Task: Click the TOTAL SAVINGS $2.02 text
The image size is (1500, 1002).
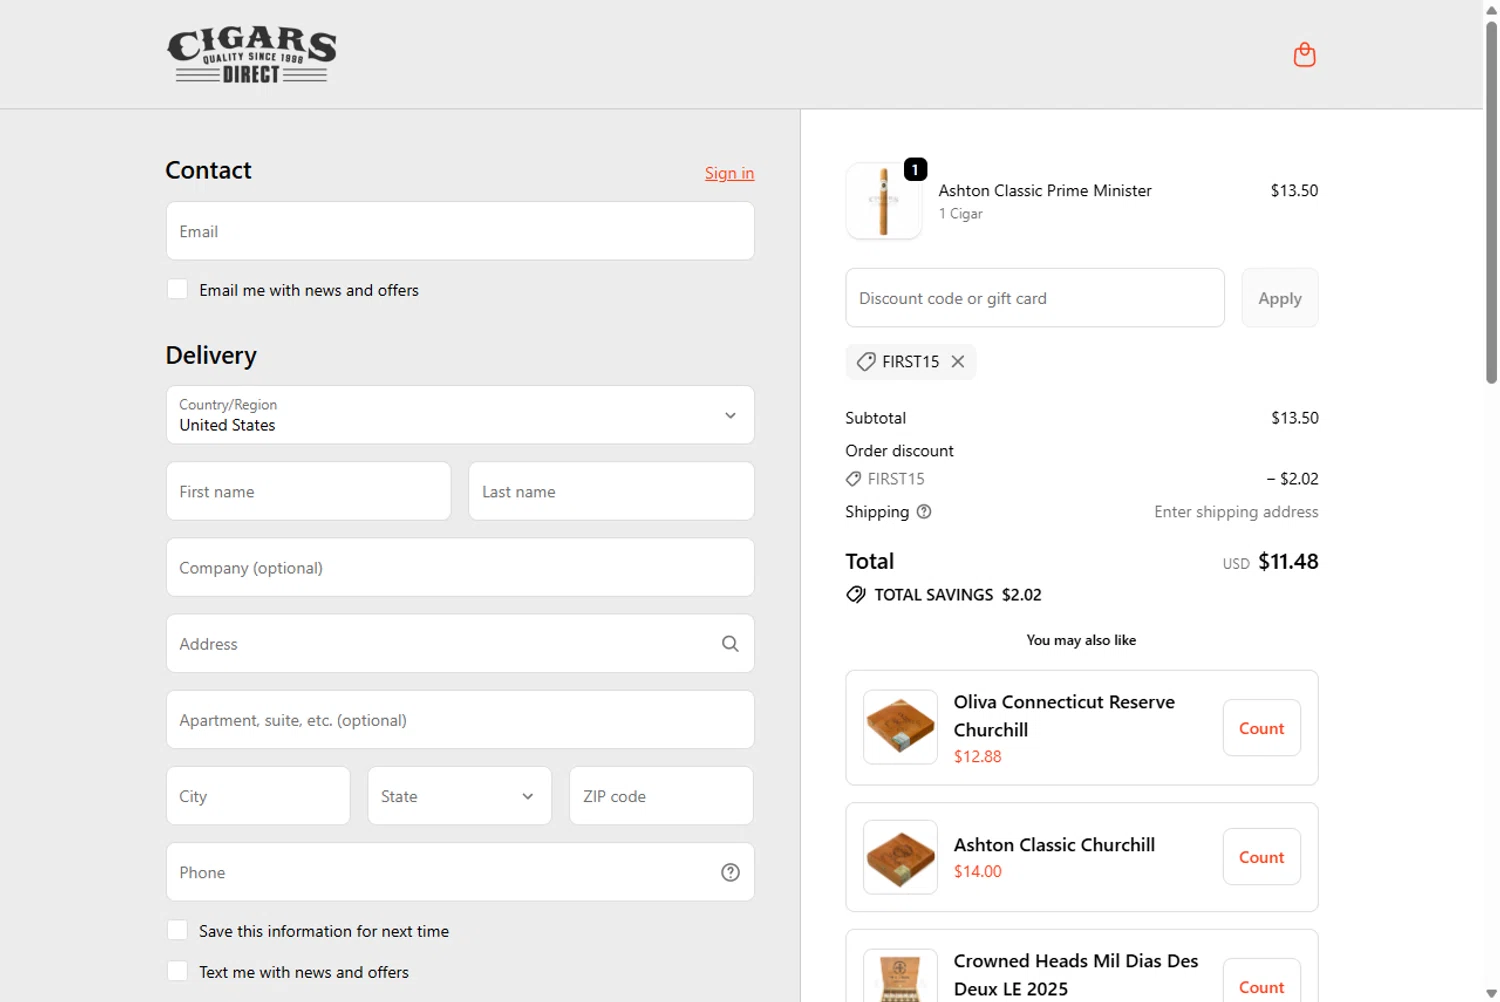Action: tap(957, 595)
